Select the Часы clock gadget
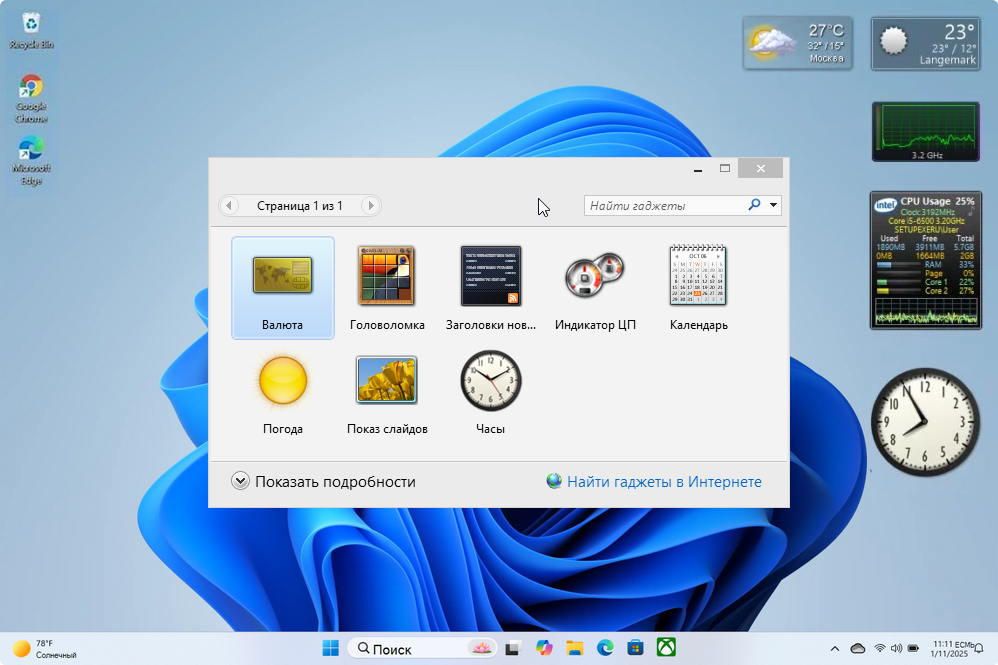998x665 pixels. coord(490,390)
